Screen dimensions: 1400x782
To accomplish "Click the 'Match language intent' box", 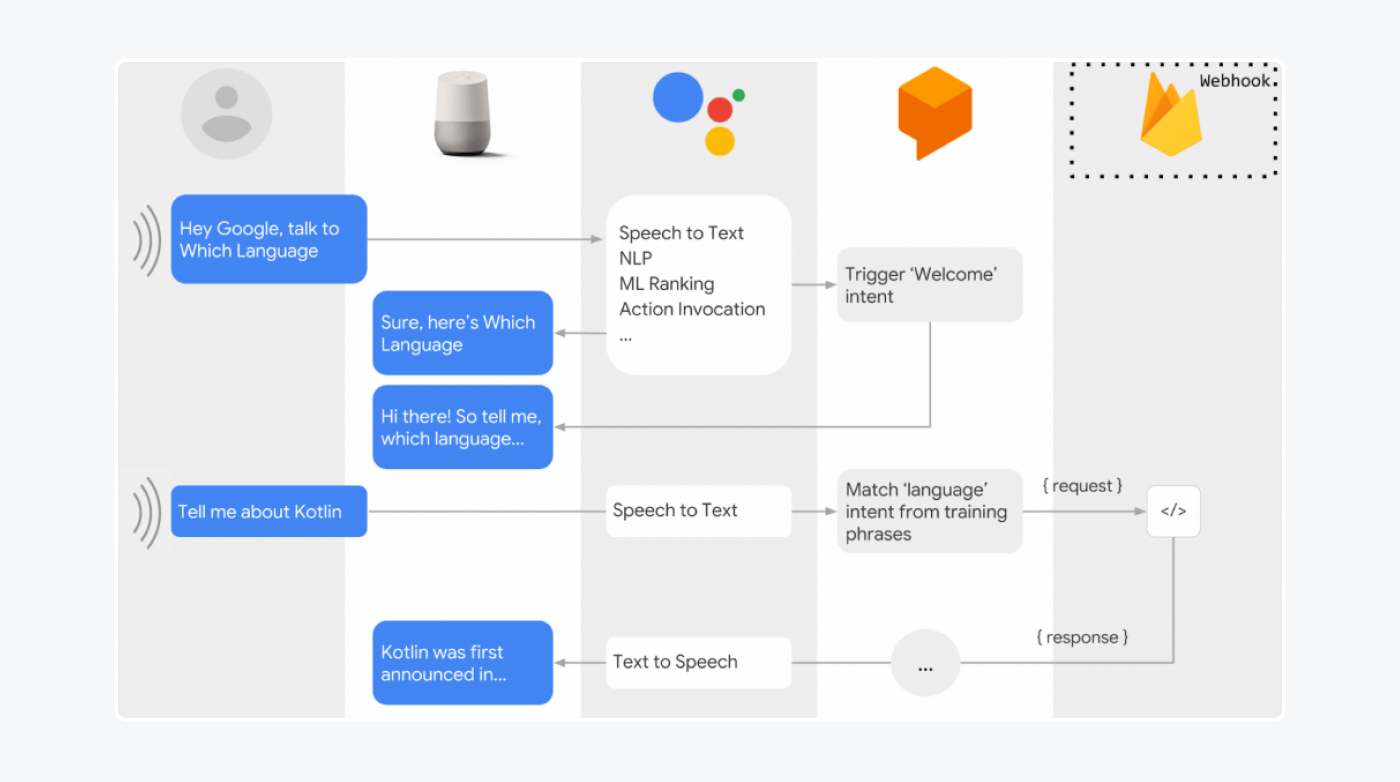I will (929, 511).
